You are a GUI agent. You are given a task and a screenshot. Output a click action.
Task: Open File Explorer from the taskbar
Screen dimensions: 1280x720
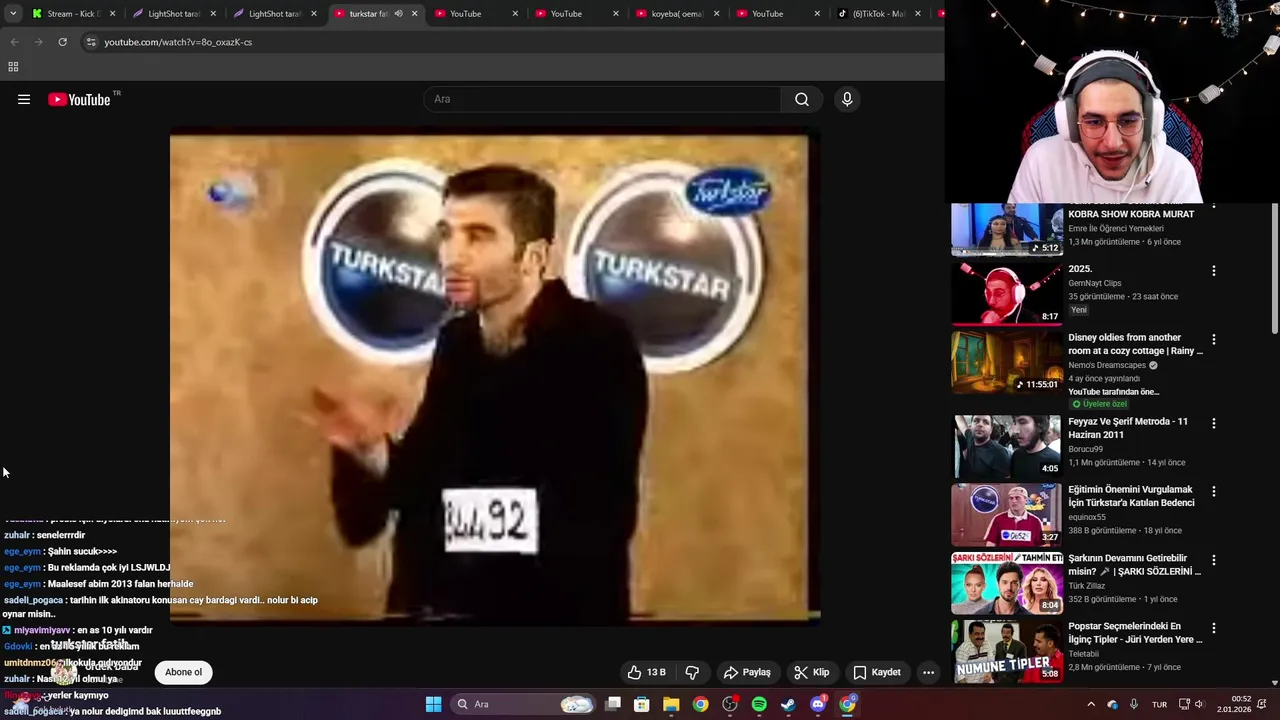[x=671, y=704]
